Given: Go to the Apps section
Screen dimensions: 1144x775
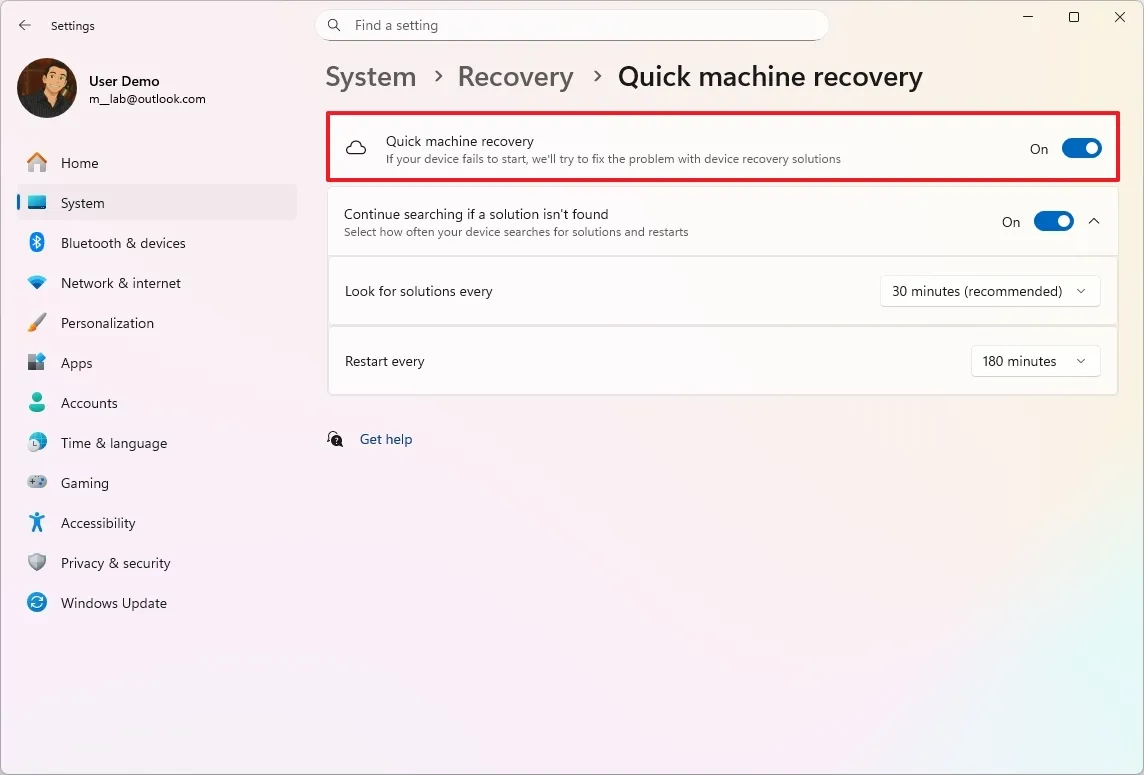Looking at the screenshot, I should [x=77, y=363].
